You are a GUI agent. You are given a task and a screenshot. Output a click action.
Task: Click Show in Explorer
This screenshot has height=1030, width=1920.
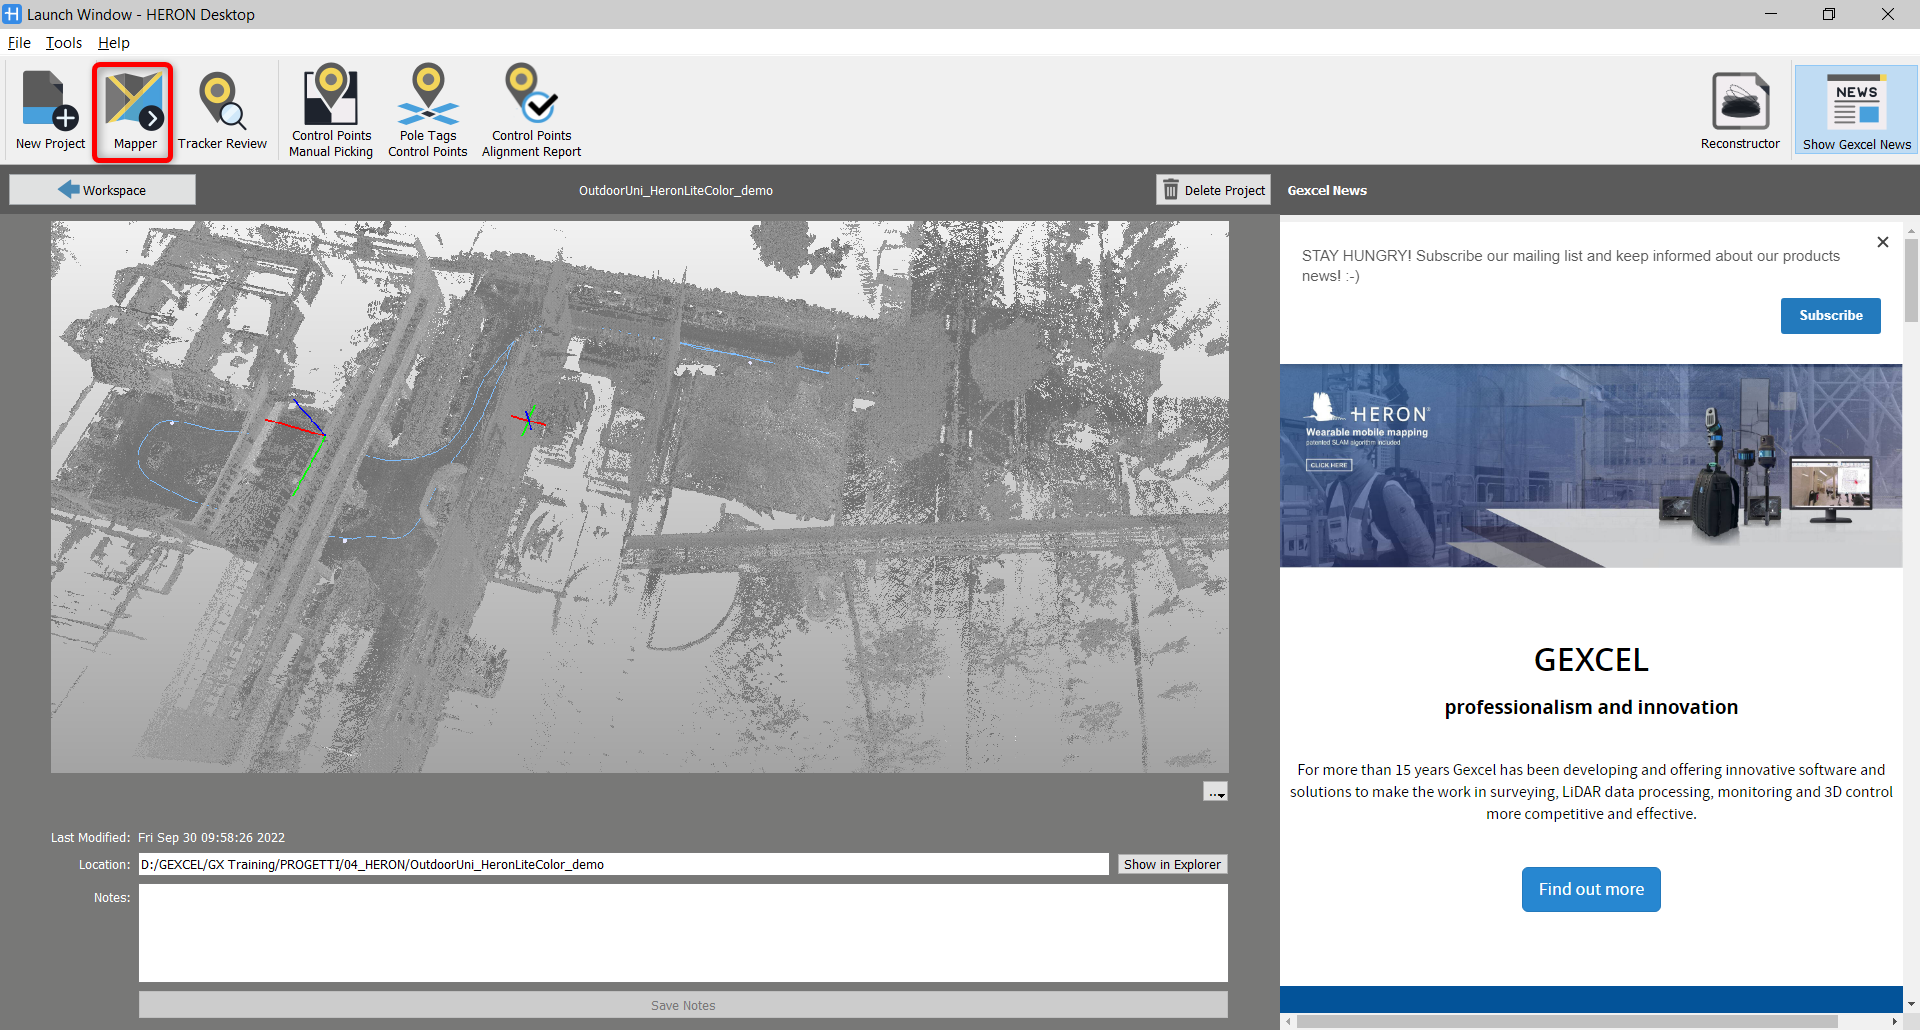[x=1172, y=865]
